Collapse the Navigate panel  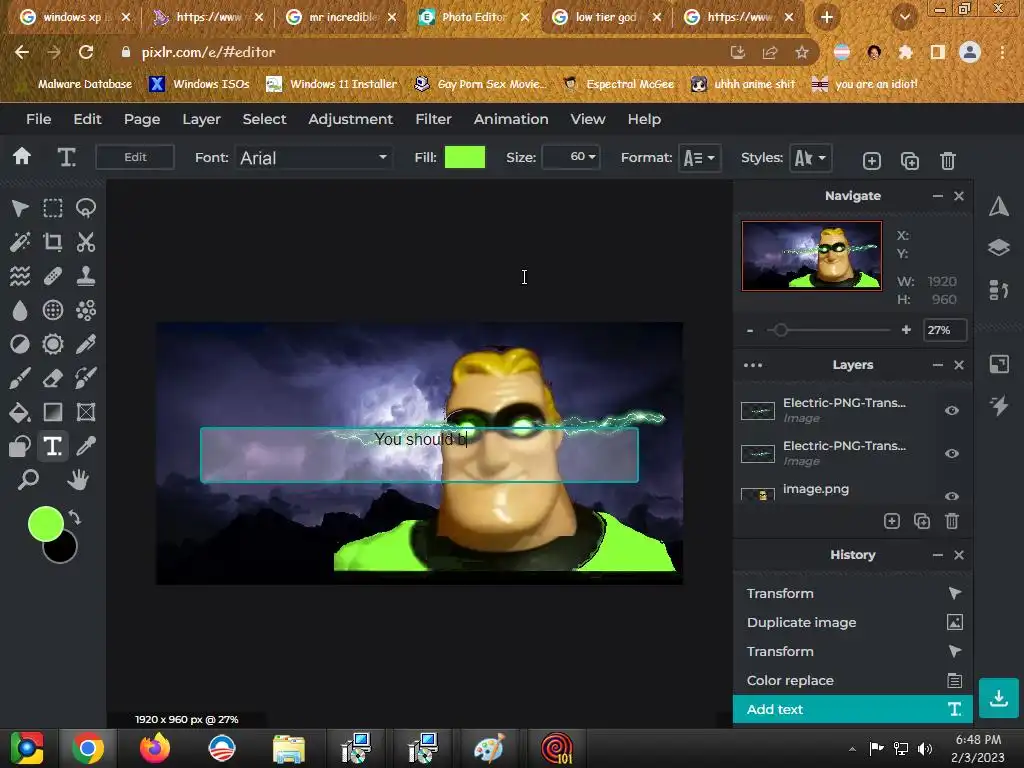tap(938, 196)
